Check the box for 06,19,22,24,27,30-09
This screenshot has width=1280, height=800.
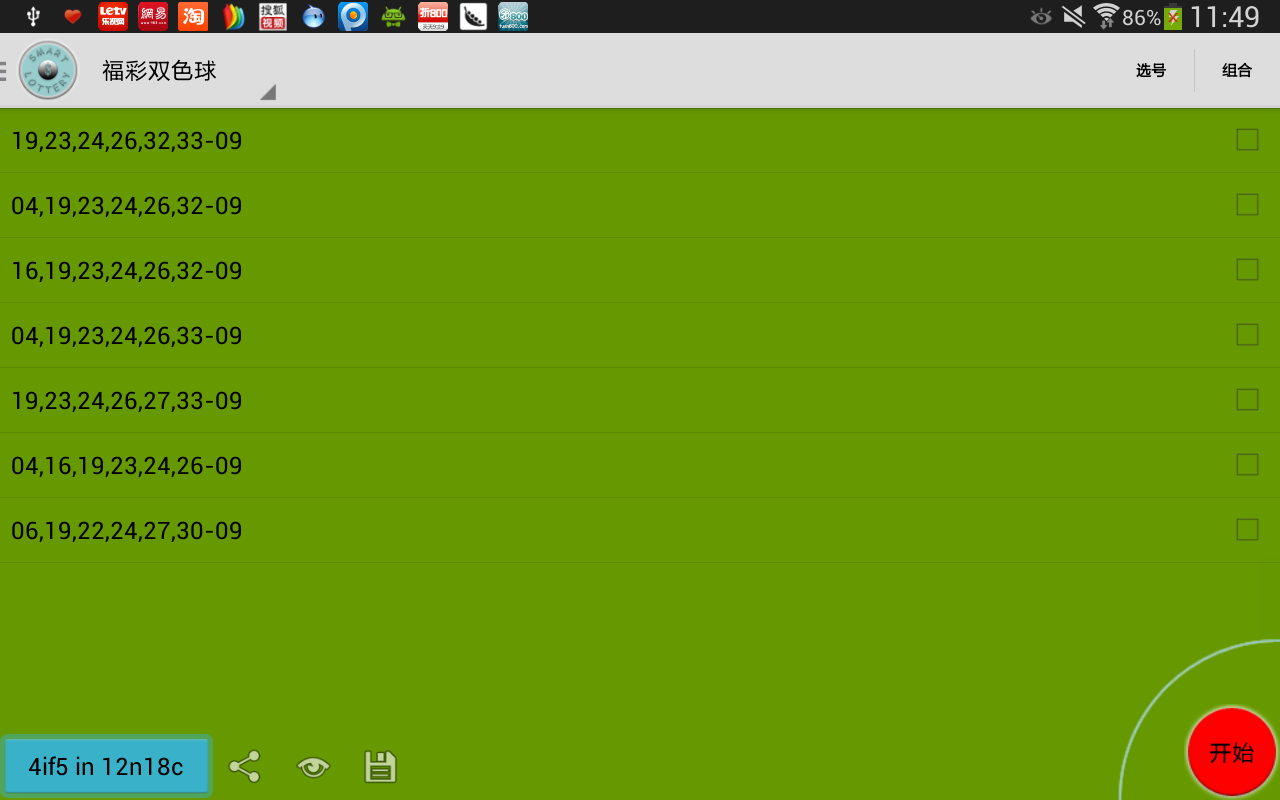pos(1247,530)
